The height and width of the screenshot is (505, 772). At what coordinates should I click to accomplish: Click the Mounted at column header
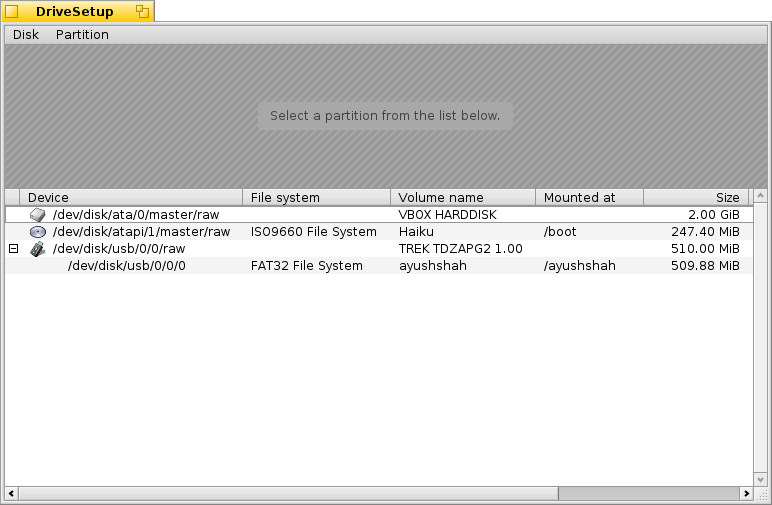point(589,198)
